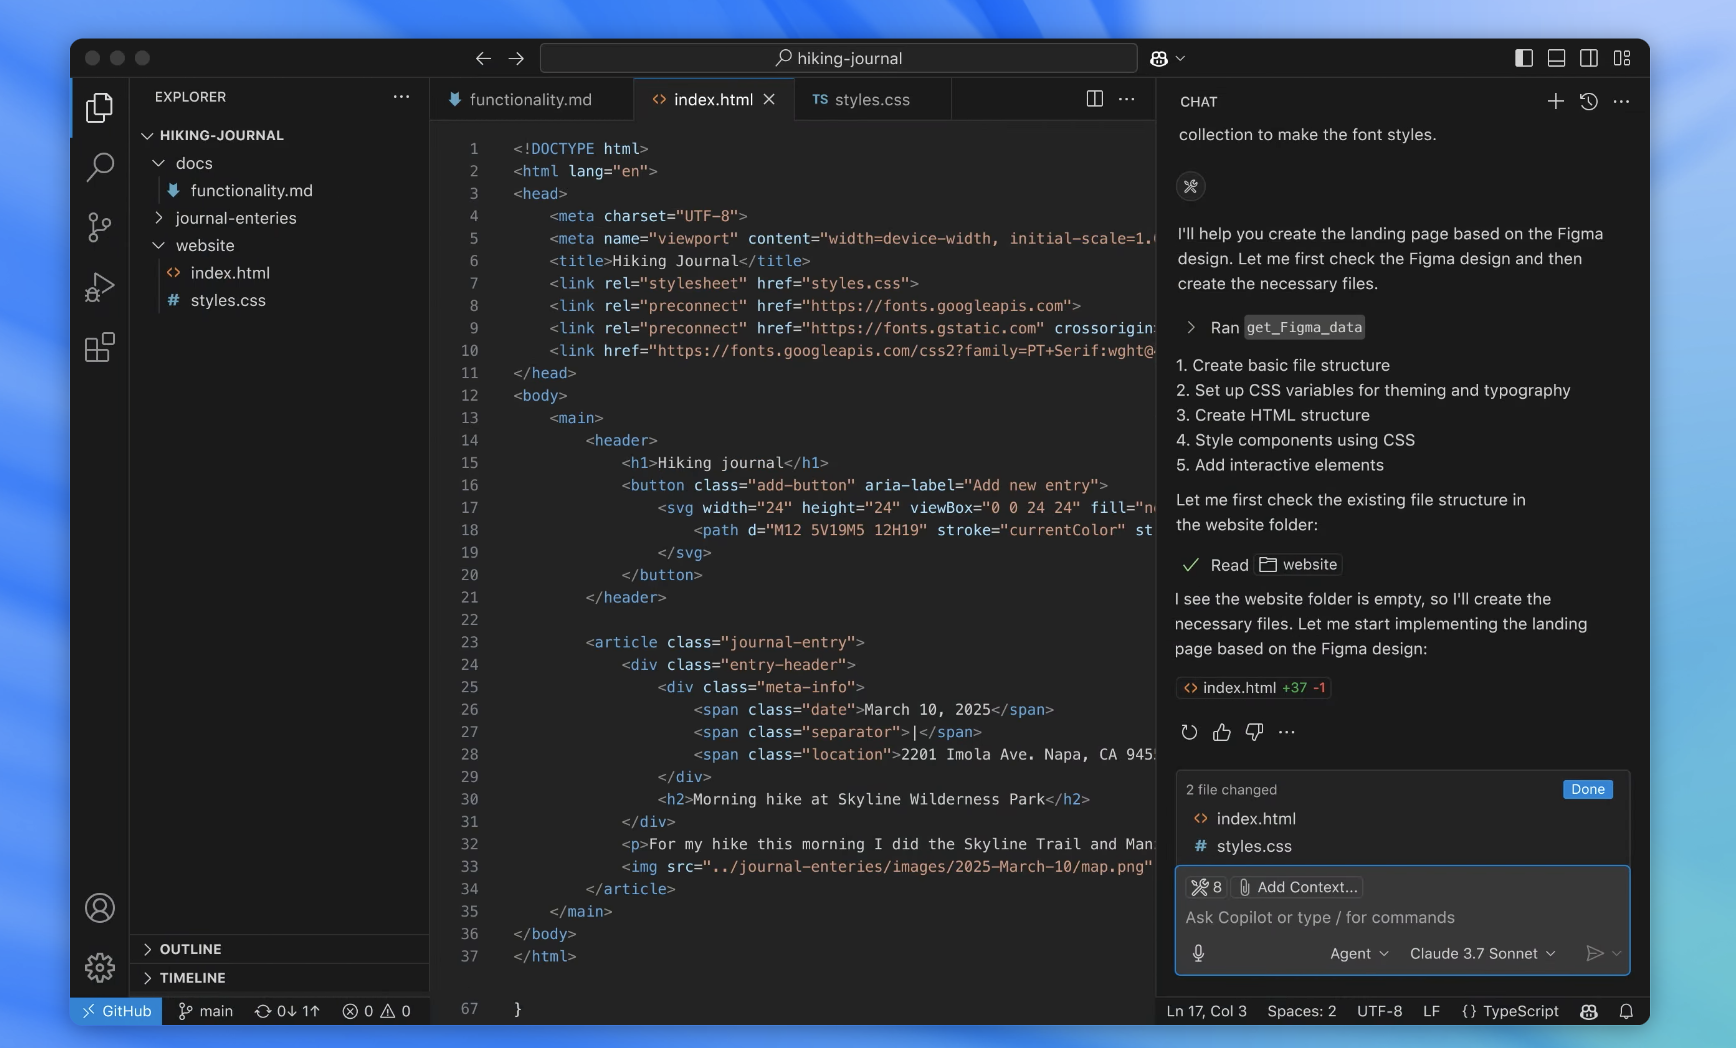This screenshot has width=1736, height=1048.
Task: Expand the OUTLINE section
Action: pyautogui.click(x=190, y=949)
